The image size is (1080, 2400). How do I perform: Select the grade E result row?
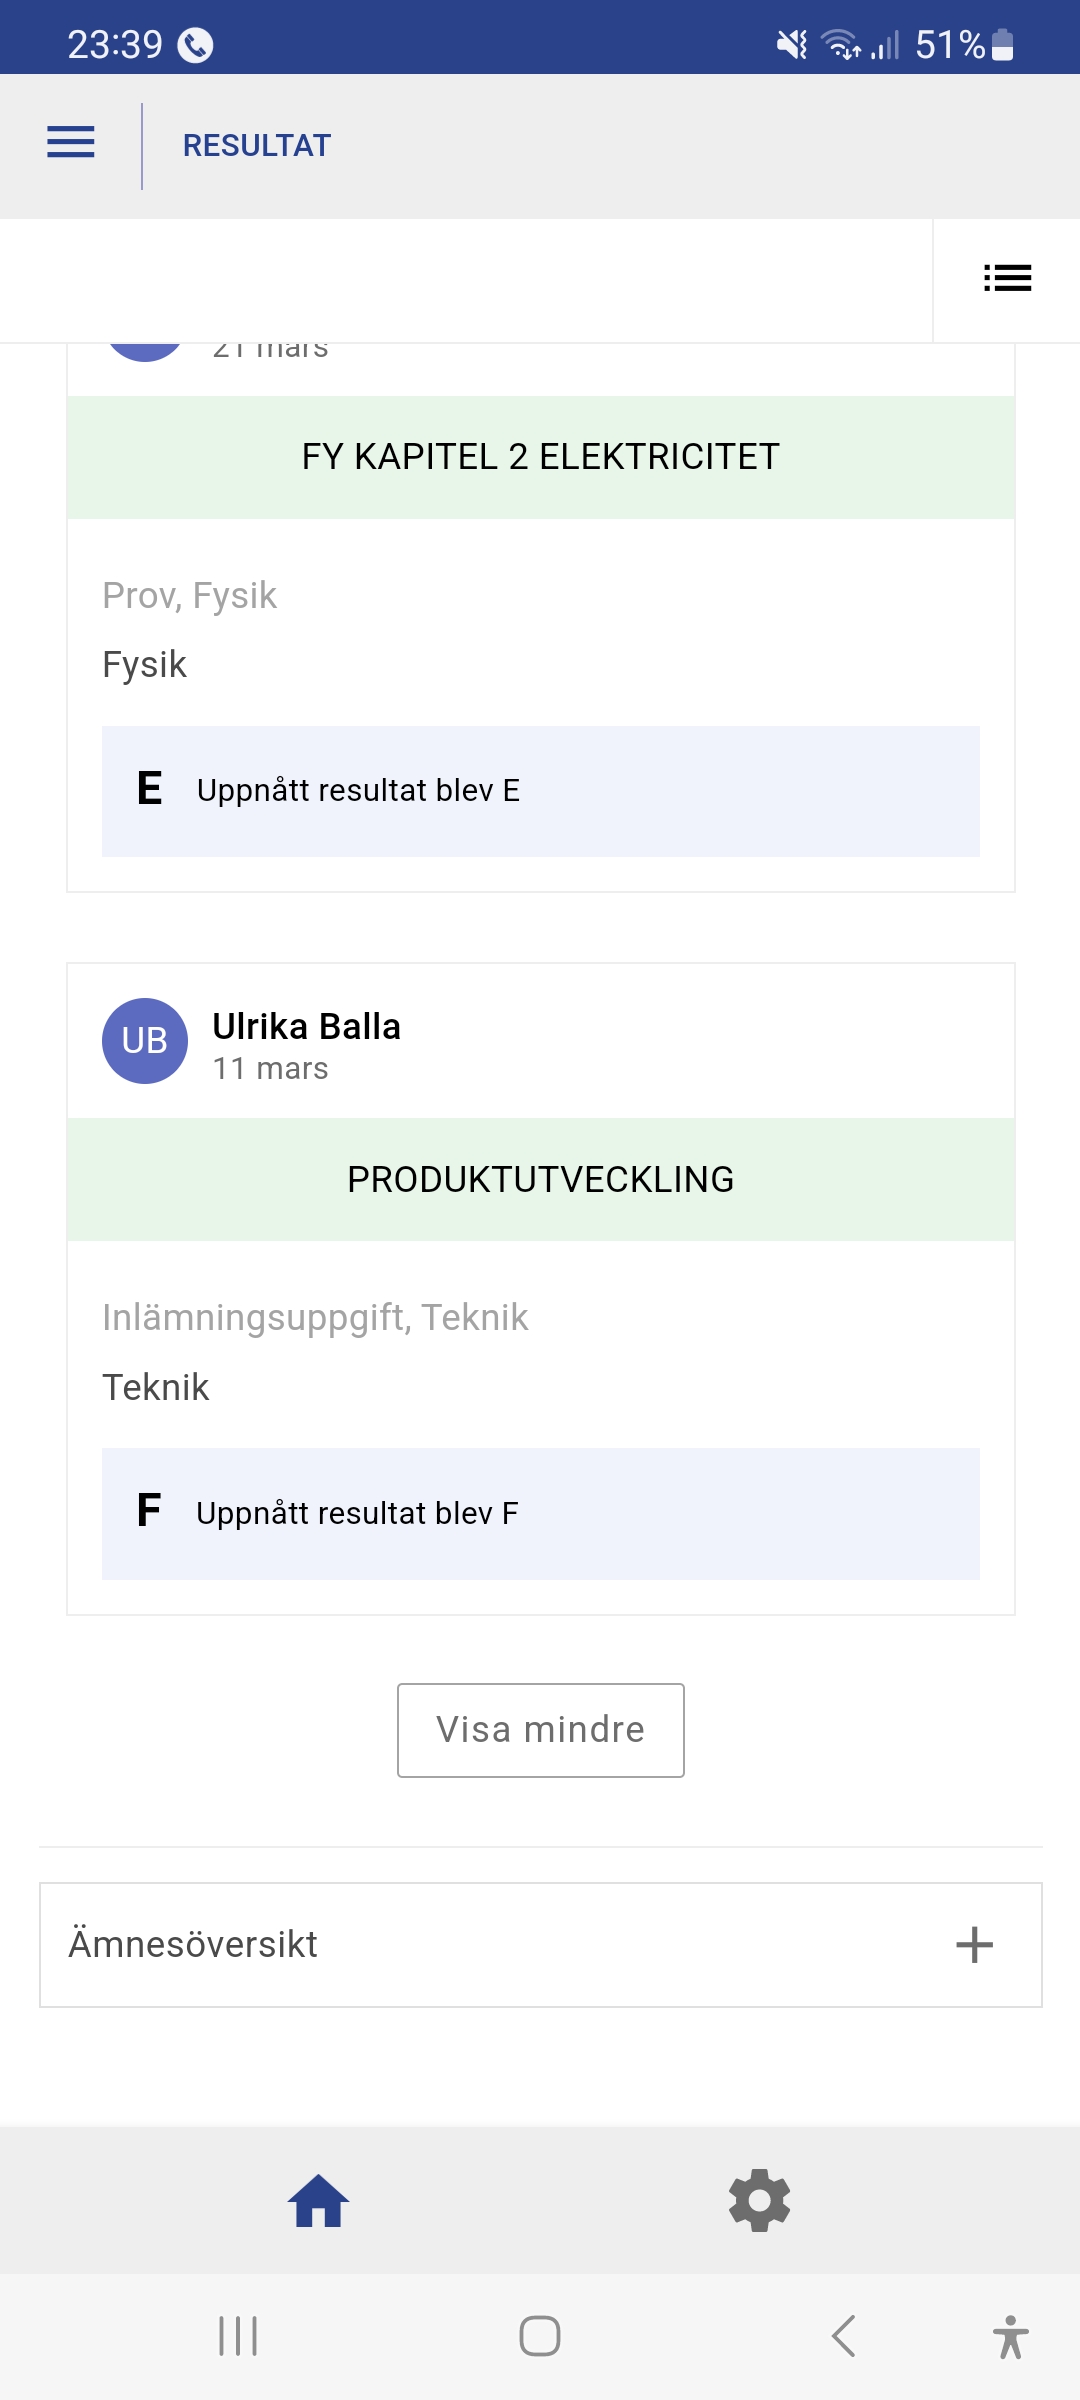541,791
